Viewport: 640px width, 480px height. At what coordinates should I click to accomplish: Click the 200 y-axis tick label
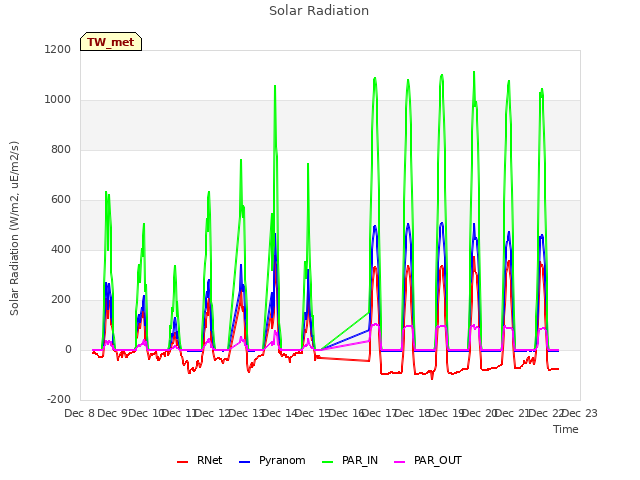(x=61, y=300)
